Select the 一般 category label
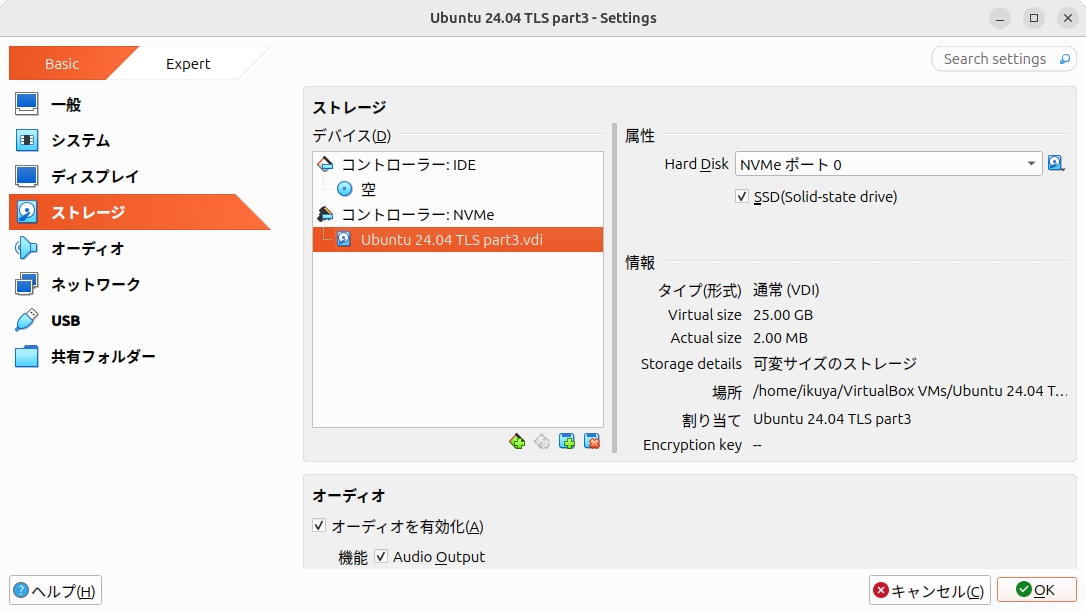This screenshot has height=614, width=1086. pos(66,105)
